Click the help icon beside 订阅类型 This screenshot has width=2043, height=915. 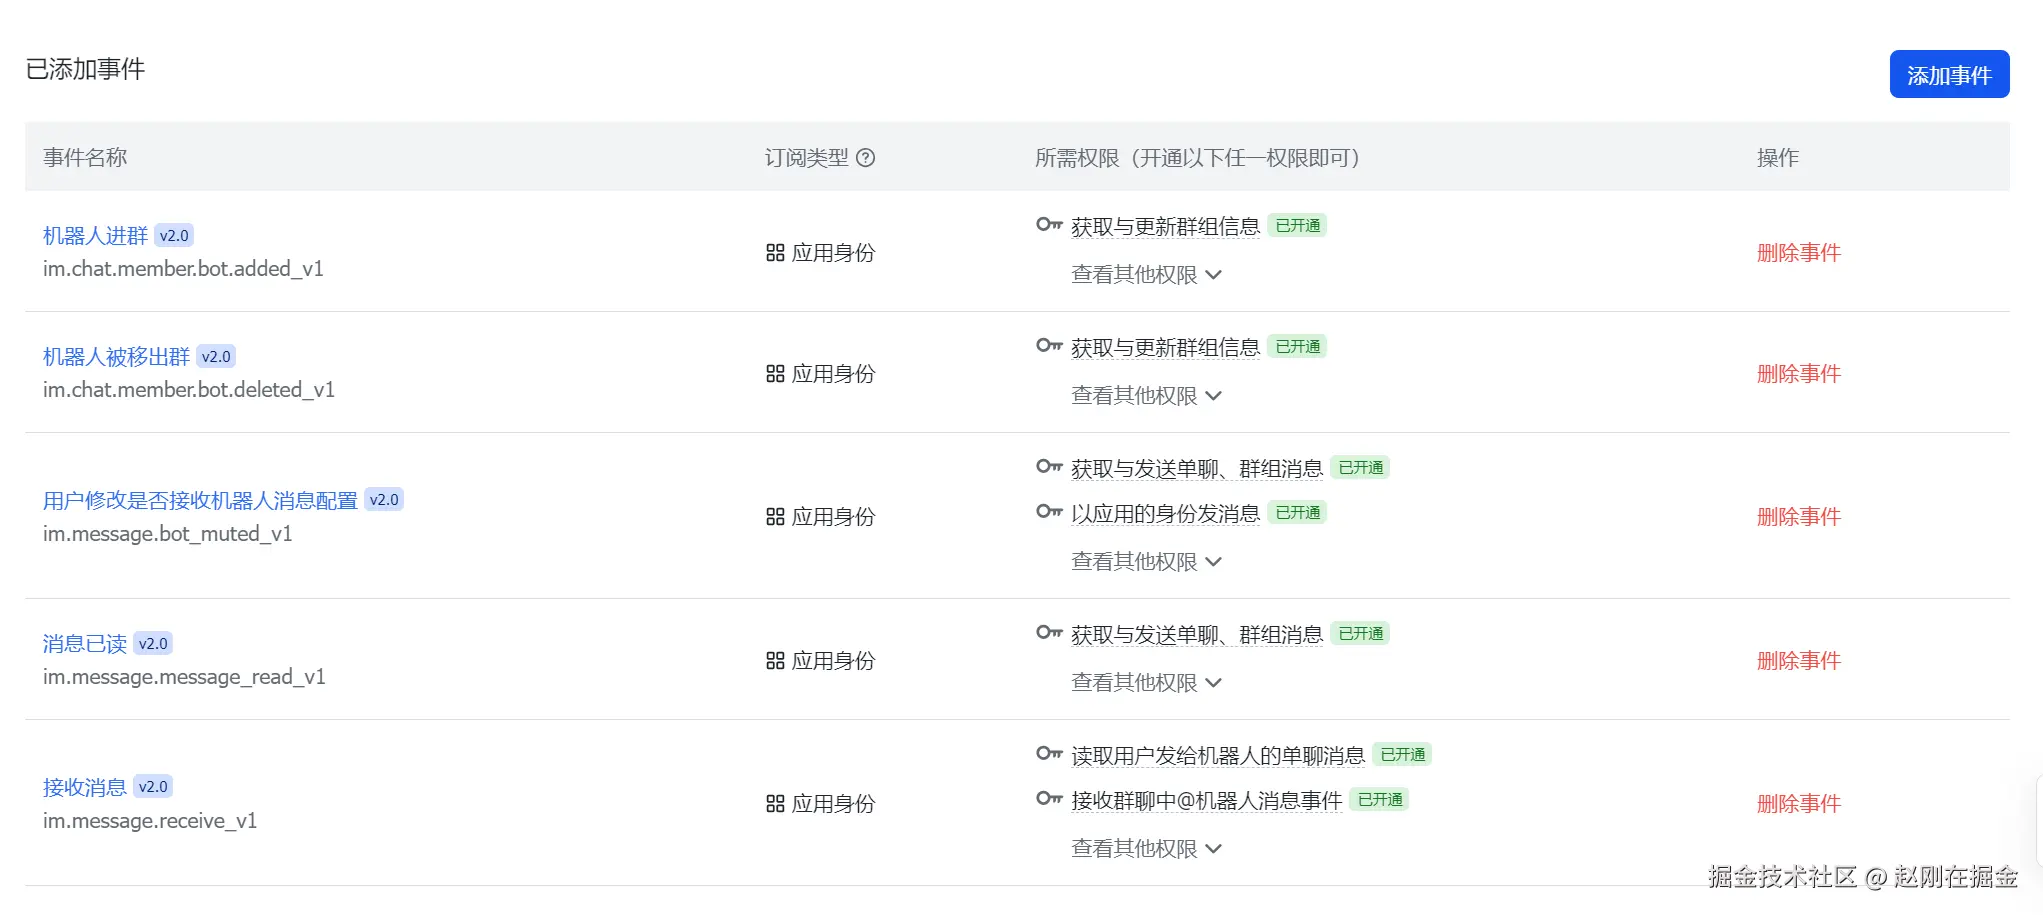click(866, 158)
